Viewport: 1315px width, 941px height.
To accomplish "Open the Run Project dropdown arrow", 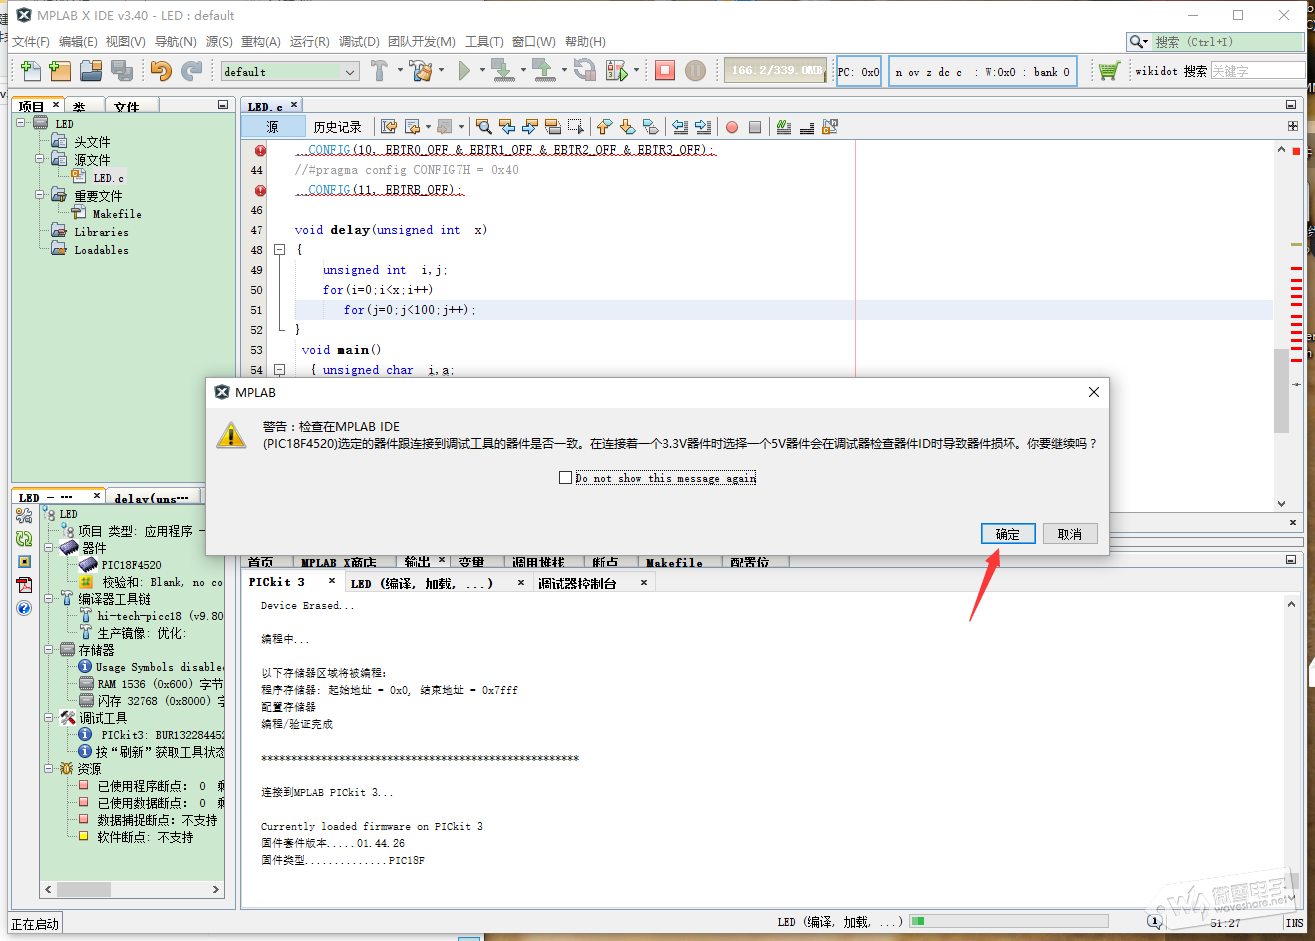I will 483,71.
